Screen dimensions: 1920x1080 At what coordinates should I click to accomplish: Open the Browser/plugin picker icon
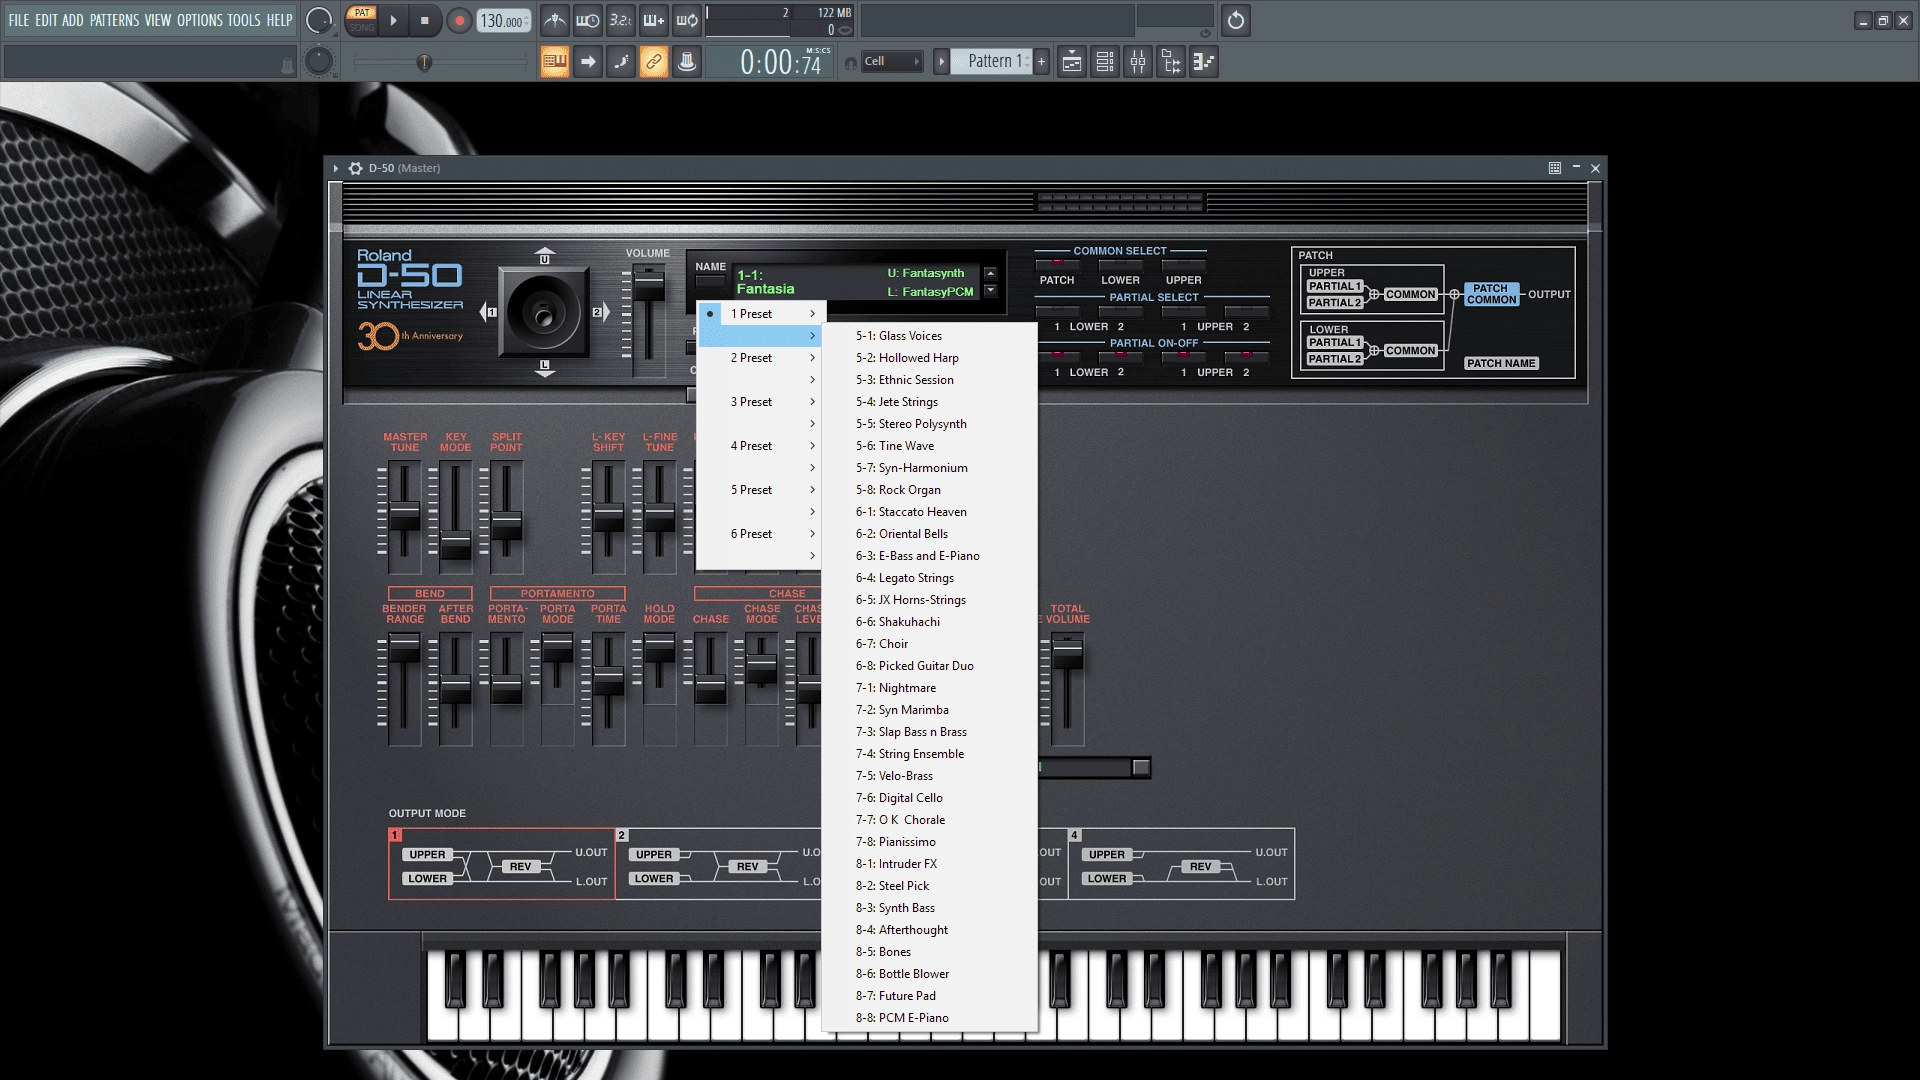[1171, 62]
